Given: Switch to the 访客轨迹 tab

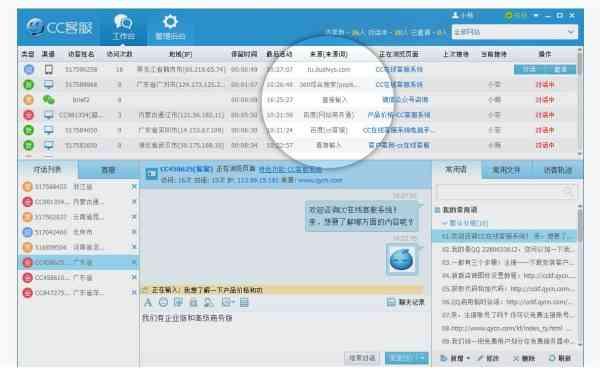Looking at the screenshot, I should pyautogui.click(x=557, y=170).
